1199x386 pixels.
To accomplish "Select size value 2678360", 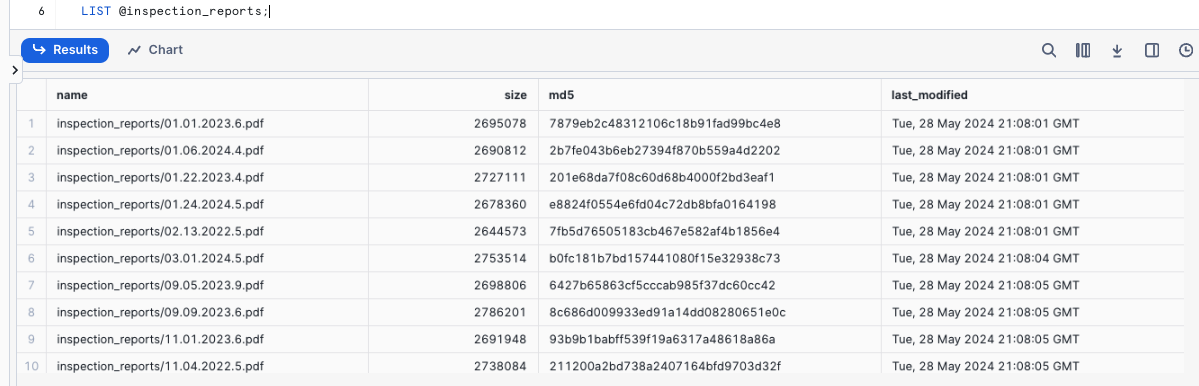I will (x=453, y=204).
